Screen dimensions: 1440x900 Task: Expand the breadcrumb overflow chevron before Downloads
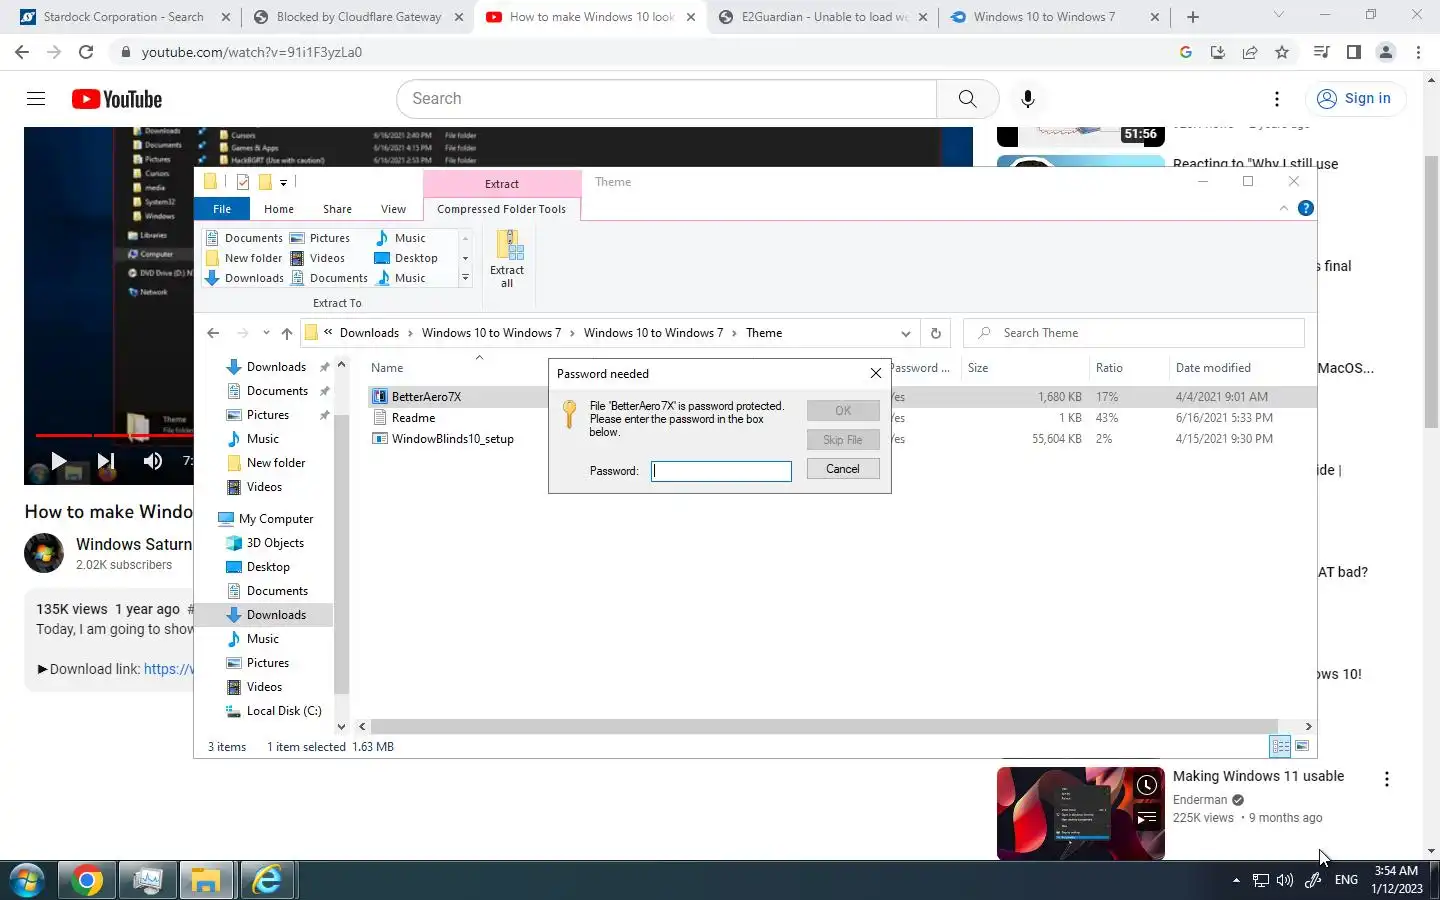point(328,332)
